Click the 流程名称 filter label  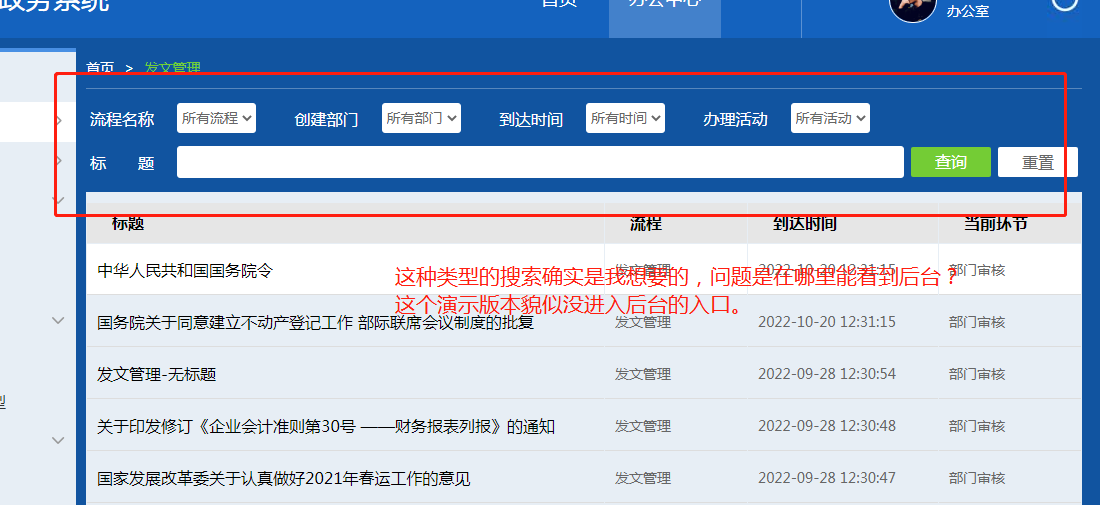pyautogui.click(x=122, y=119)
